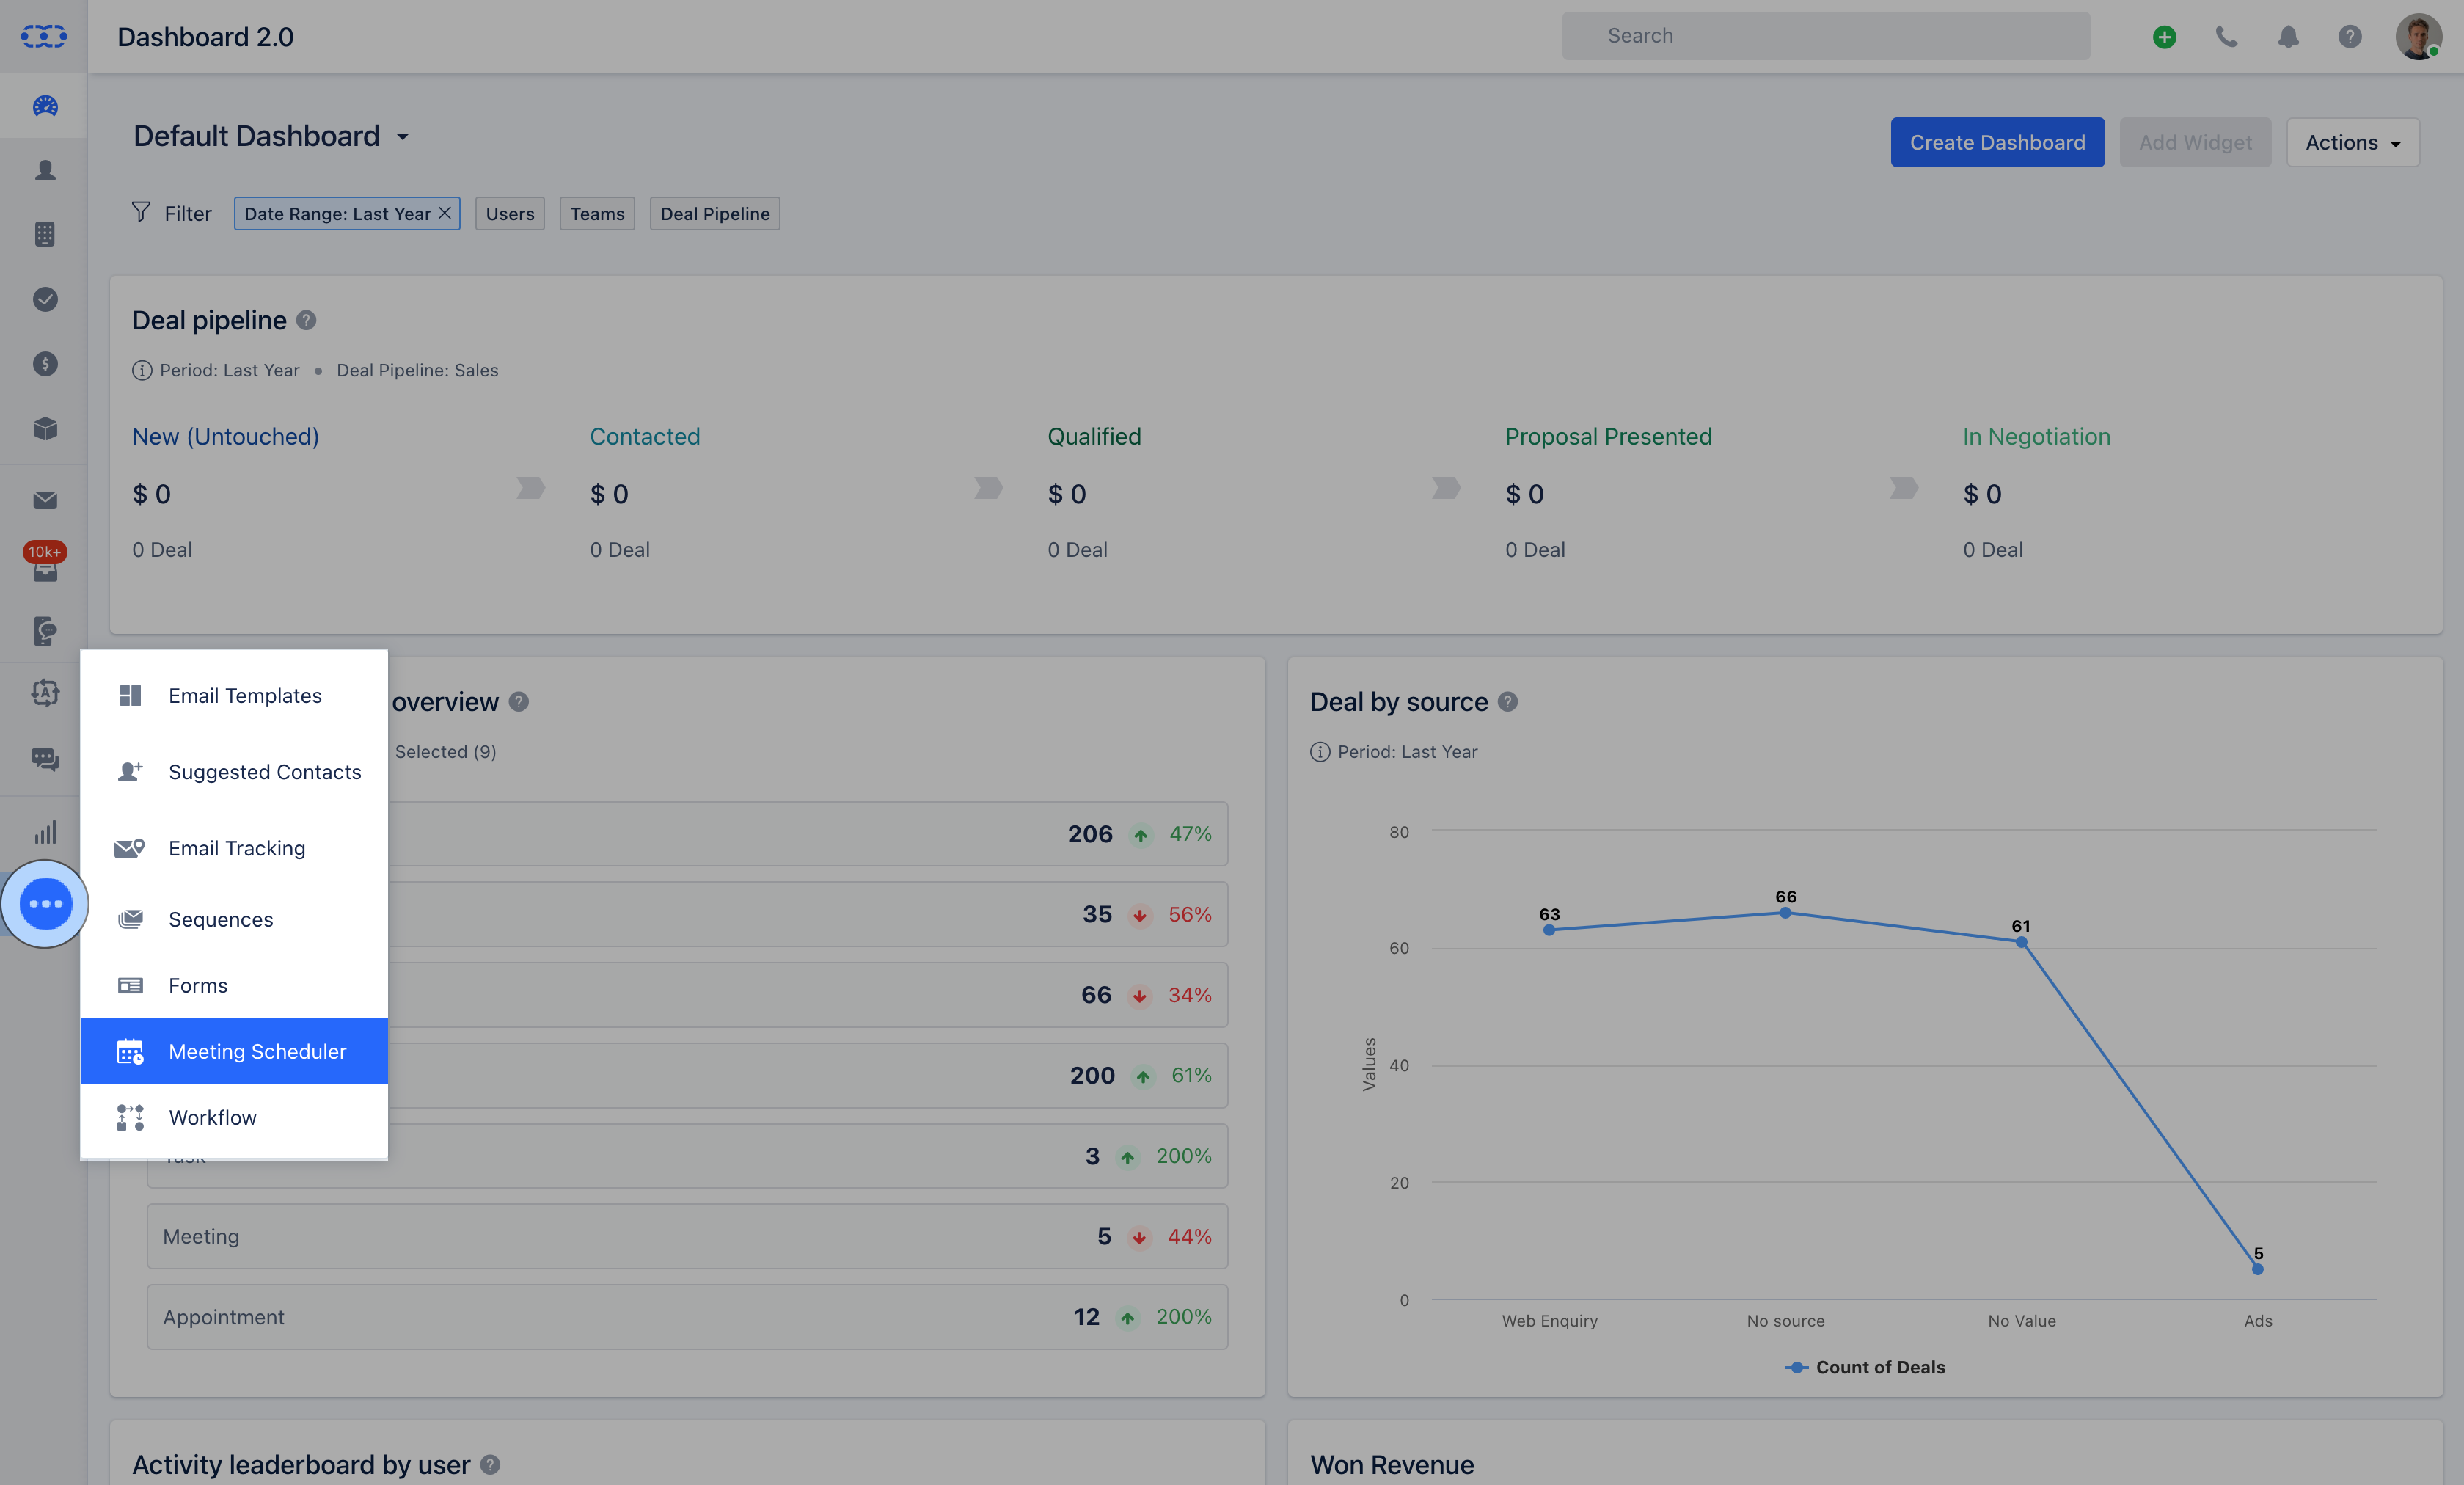Click the Search field in header
The width and height of the screenshot is (2464, 1485).
pos(1826,36)
